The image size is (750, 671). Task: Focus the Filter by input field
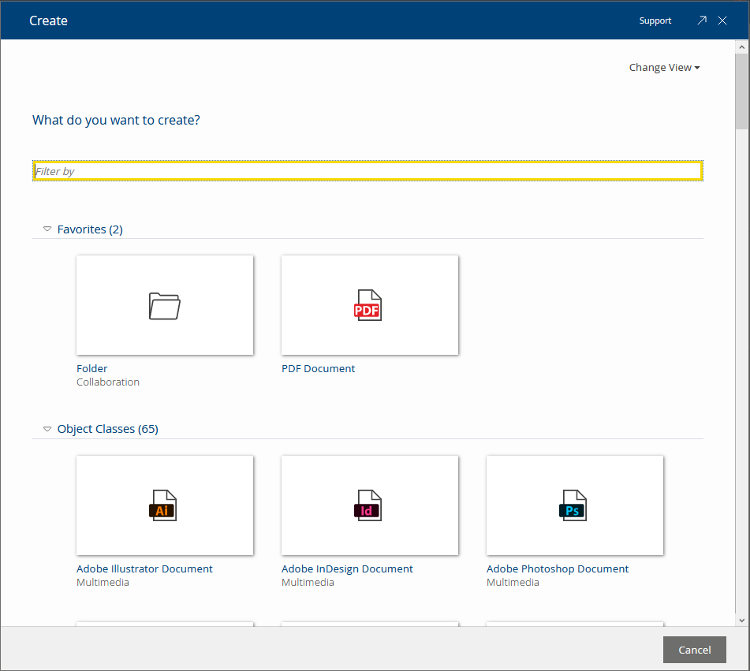point(367,171)
